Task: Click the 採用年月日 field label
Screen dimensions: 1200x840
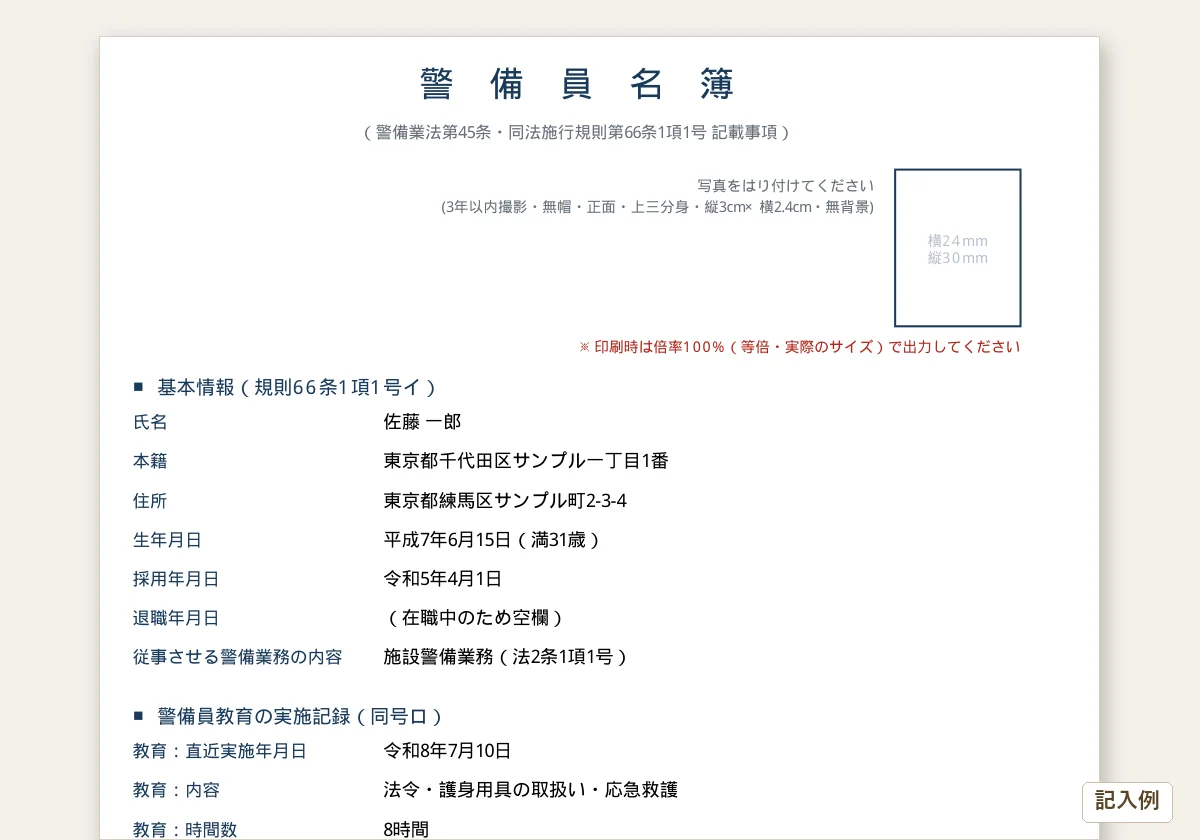Action: coord(176,579)
